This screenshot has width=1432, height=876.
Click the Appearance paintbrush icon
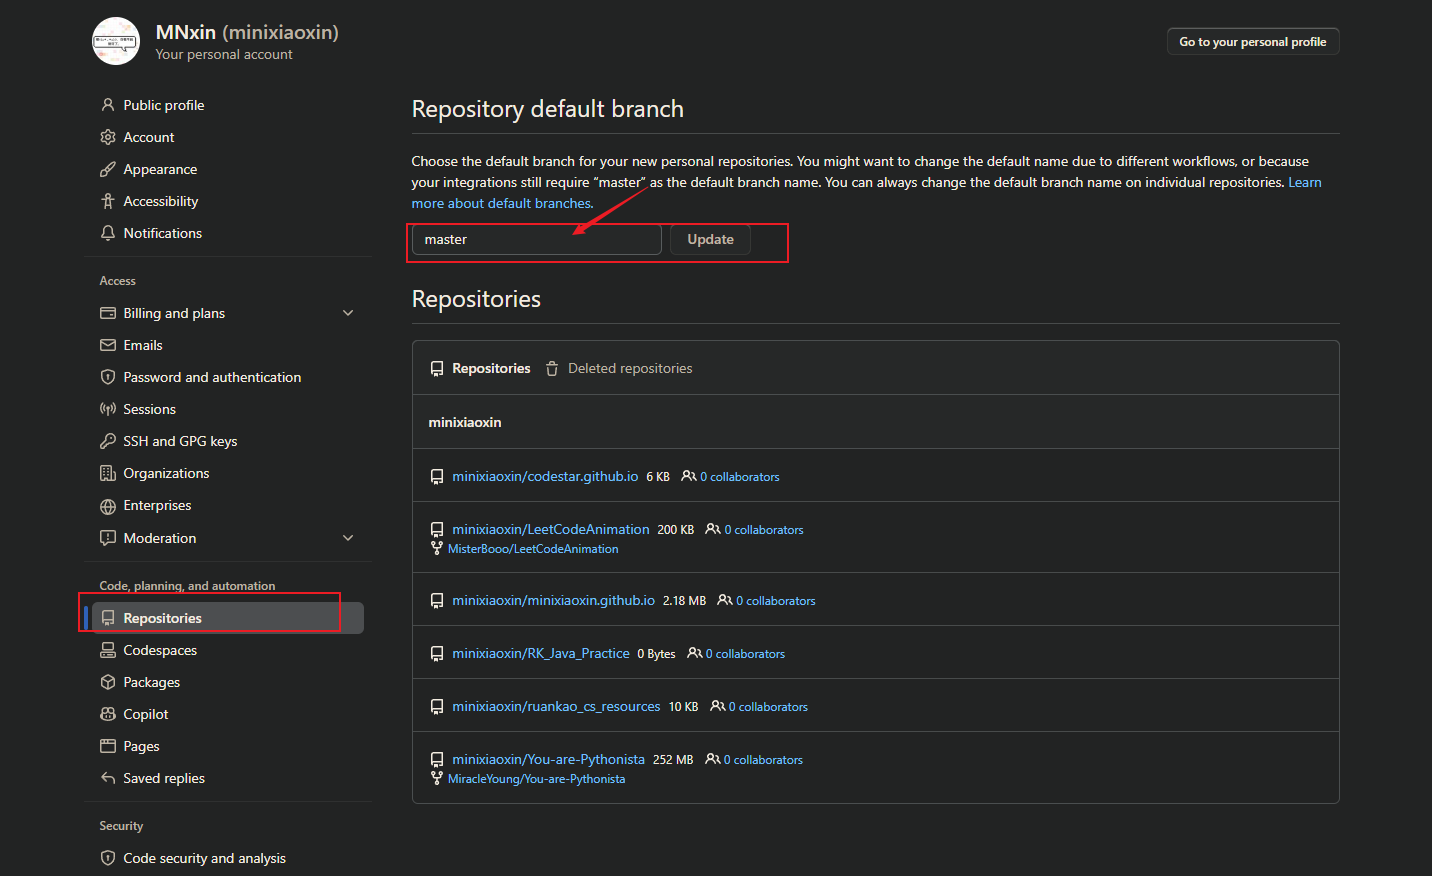coord(108,169)
